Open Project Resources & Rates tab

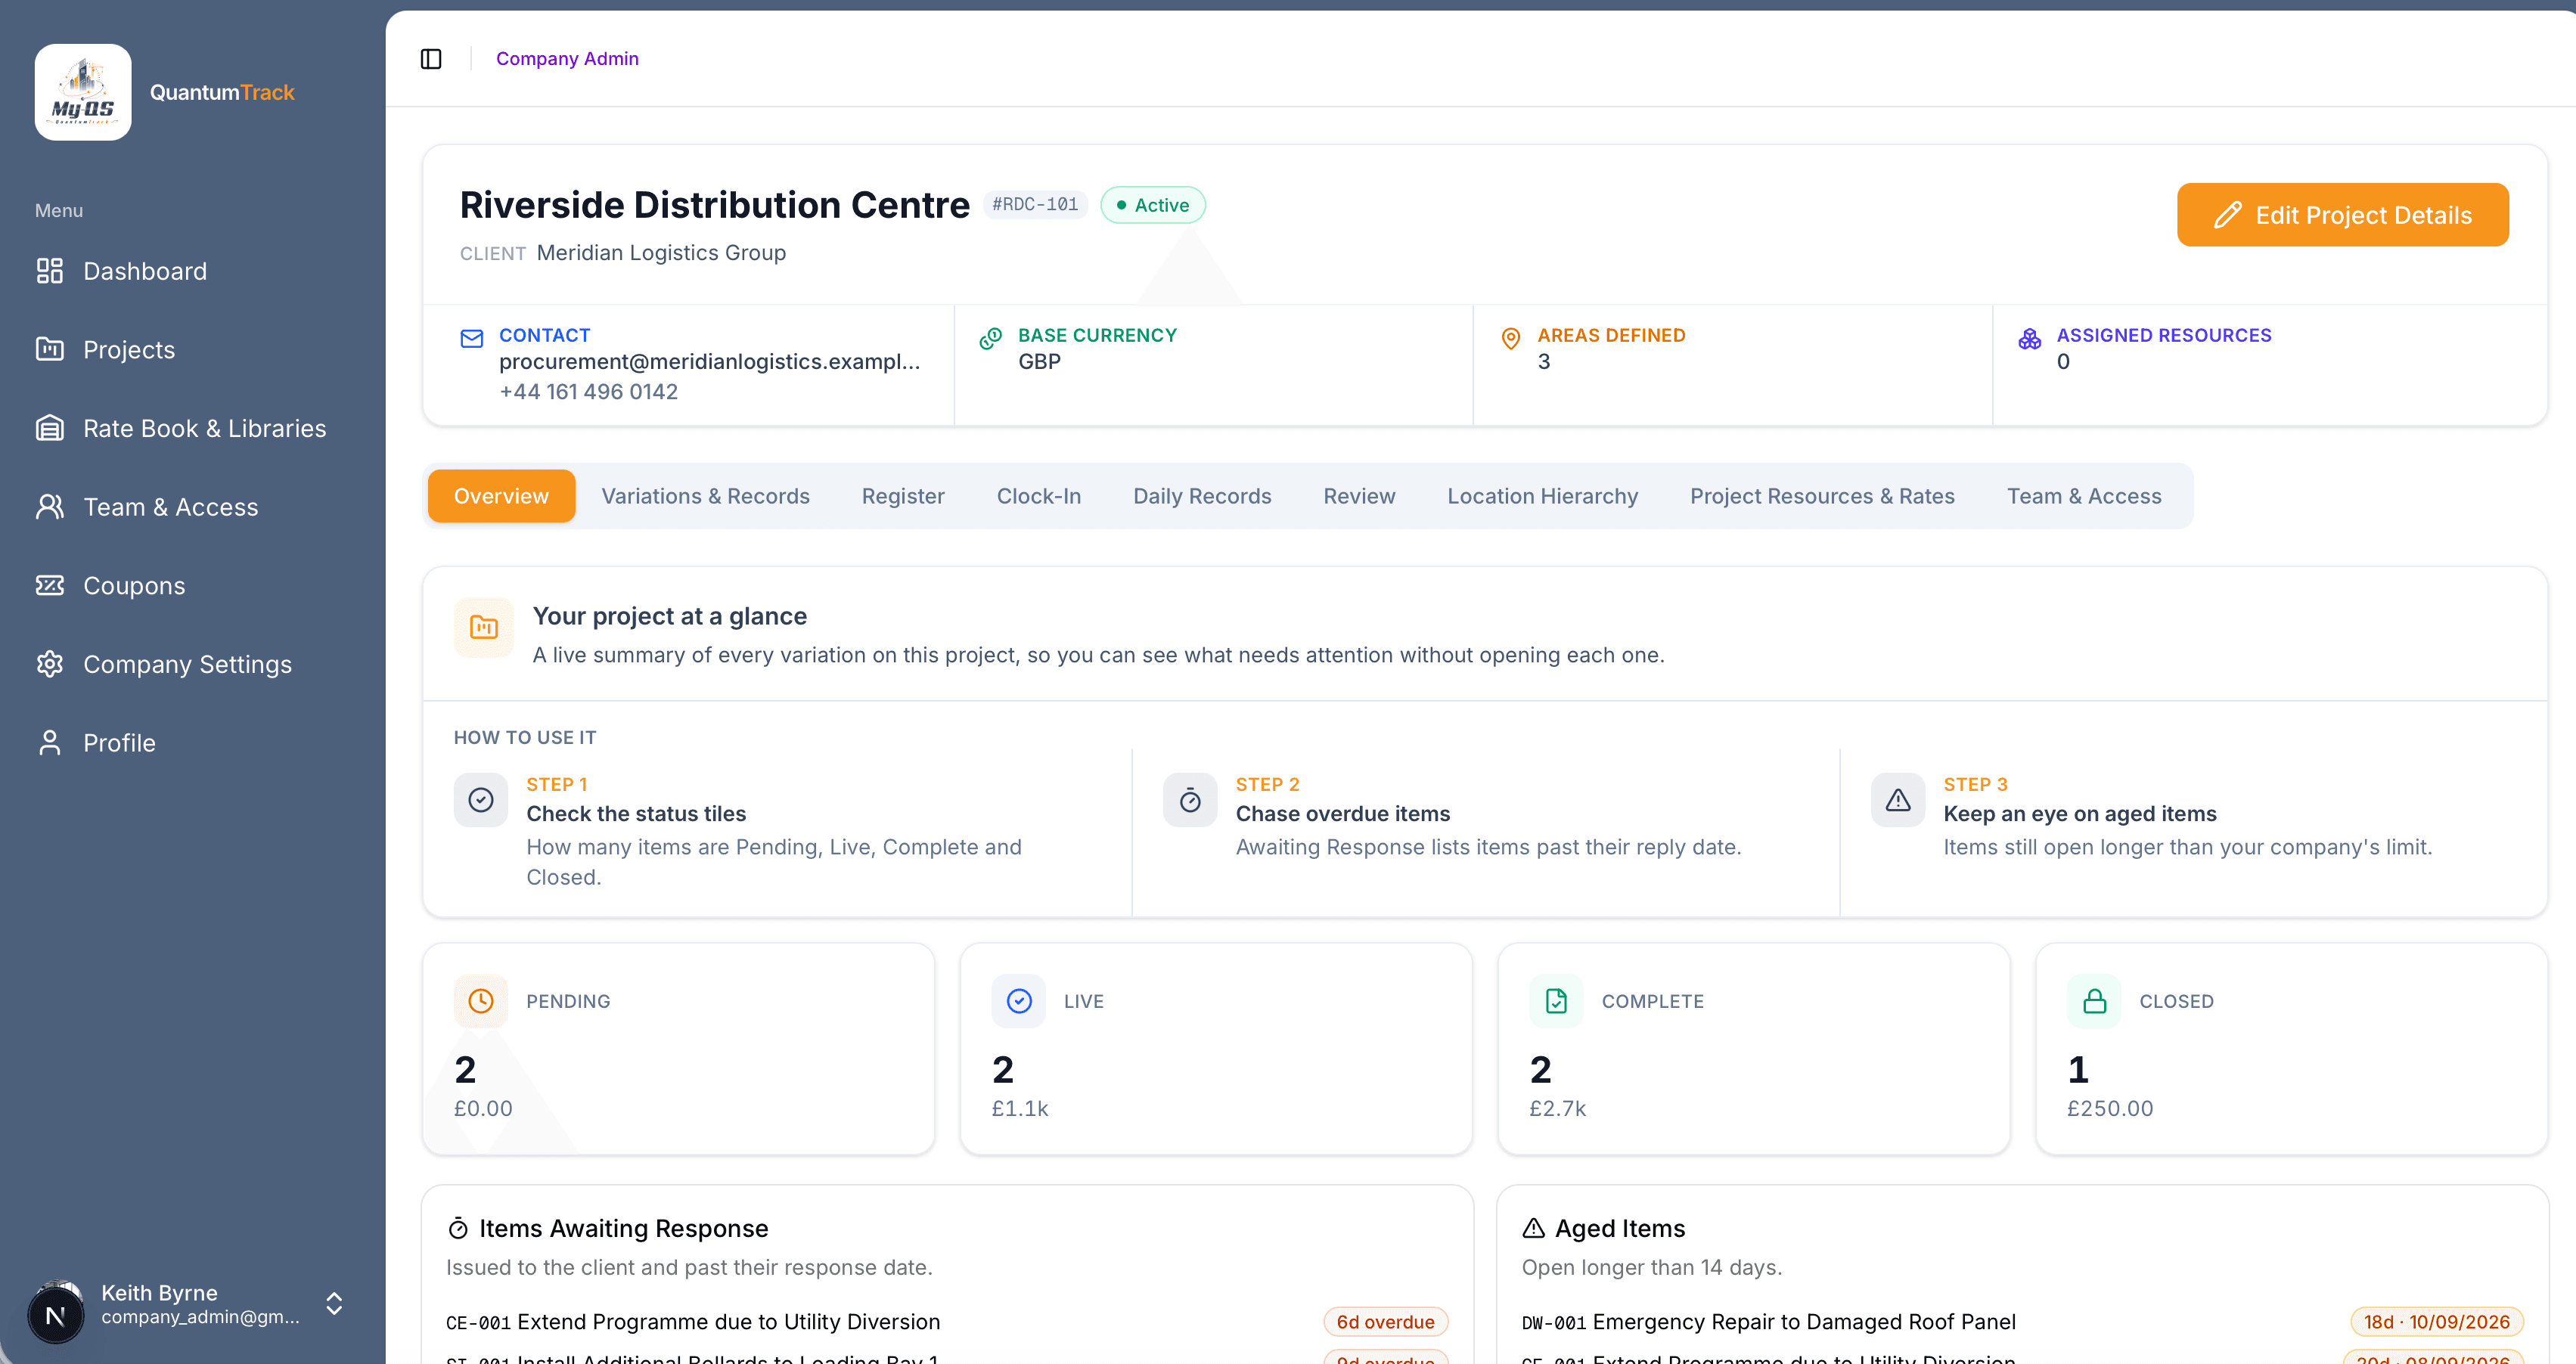pyautogui.click(x=1822, y=496)
